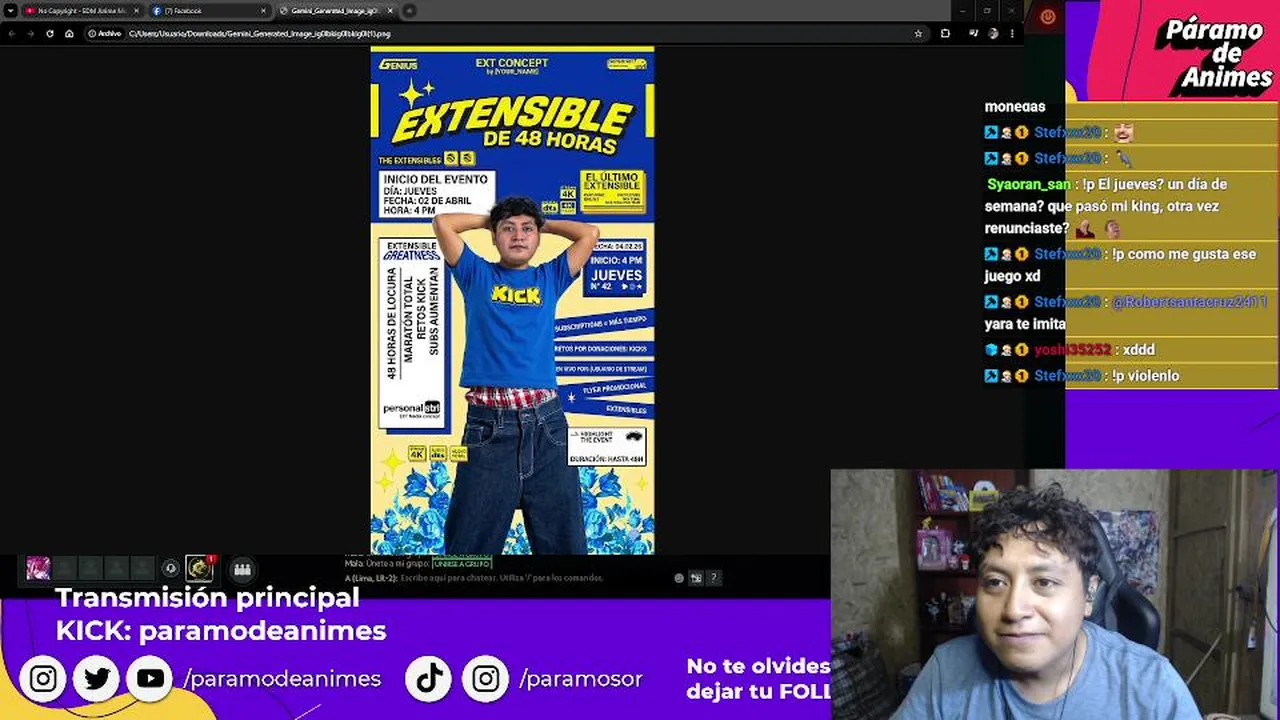The height and width of the screenshot is (720, 1280).
Task: Click the Archivo file info chip
Action: [104, 33]
